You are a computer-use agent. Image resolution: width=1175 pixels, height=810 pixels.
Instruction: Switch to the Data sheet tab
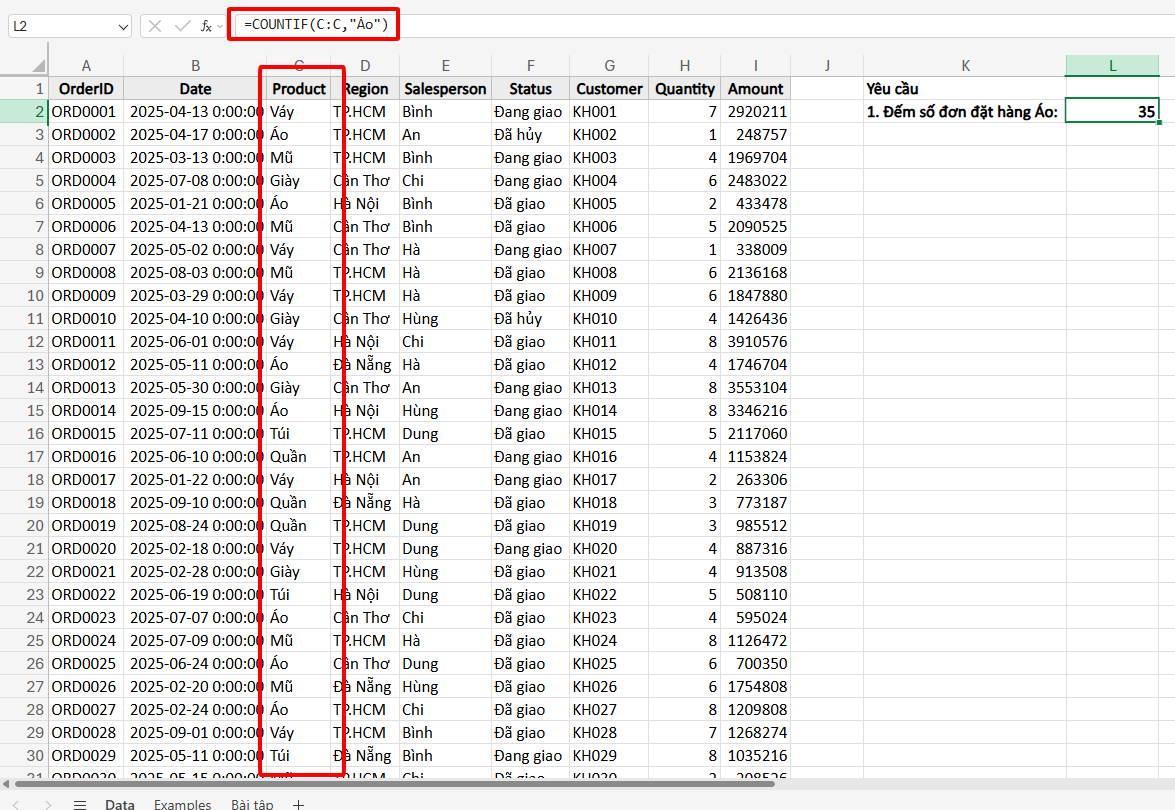(120, 804)
